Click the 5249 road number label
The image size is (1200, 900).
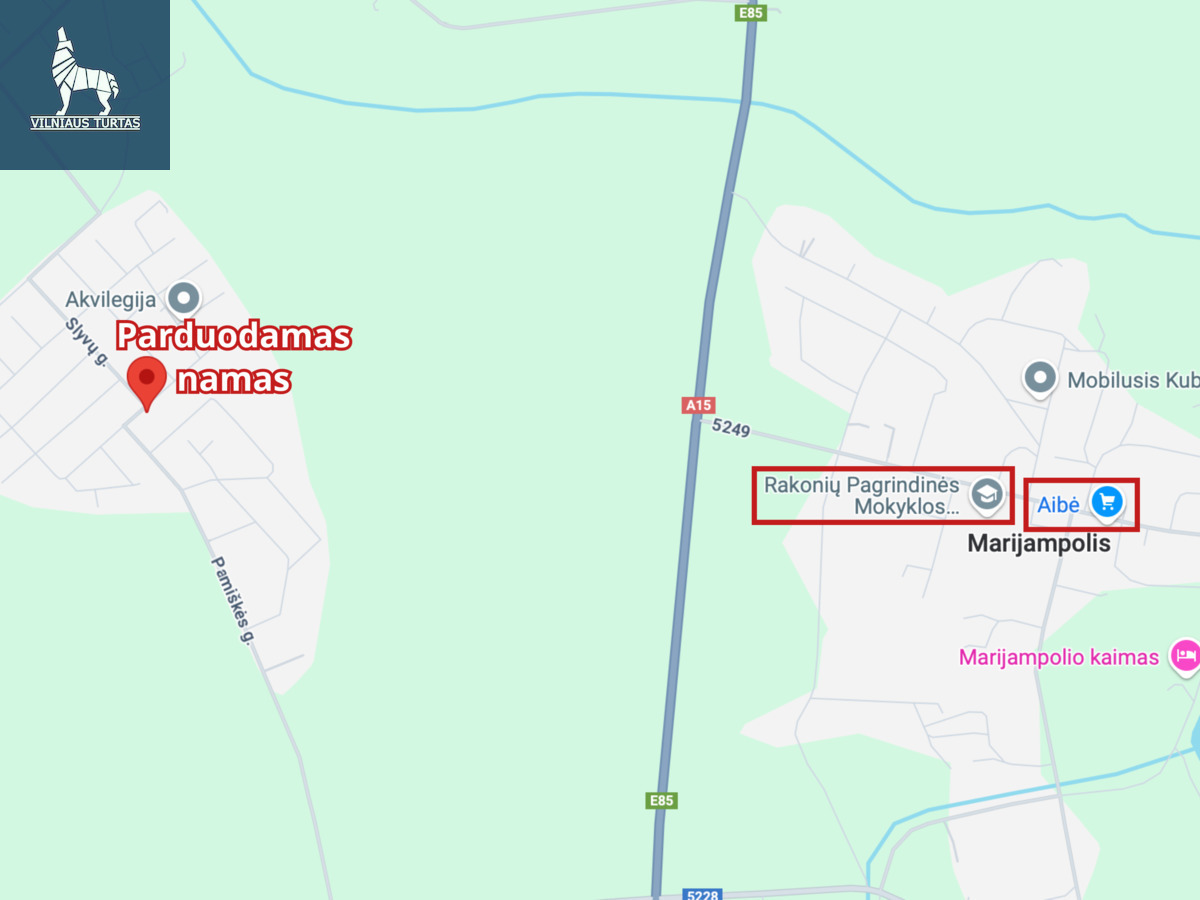click(x=731, y=427)
